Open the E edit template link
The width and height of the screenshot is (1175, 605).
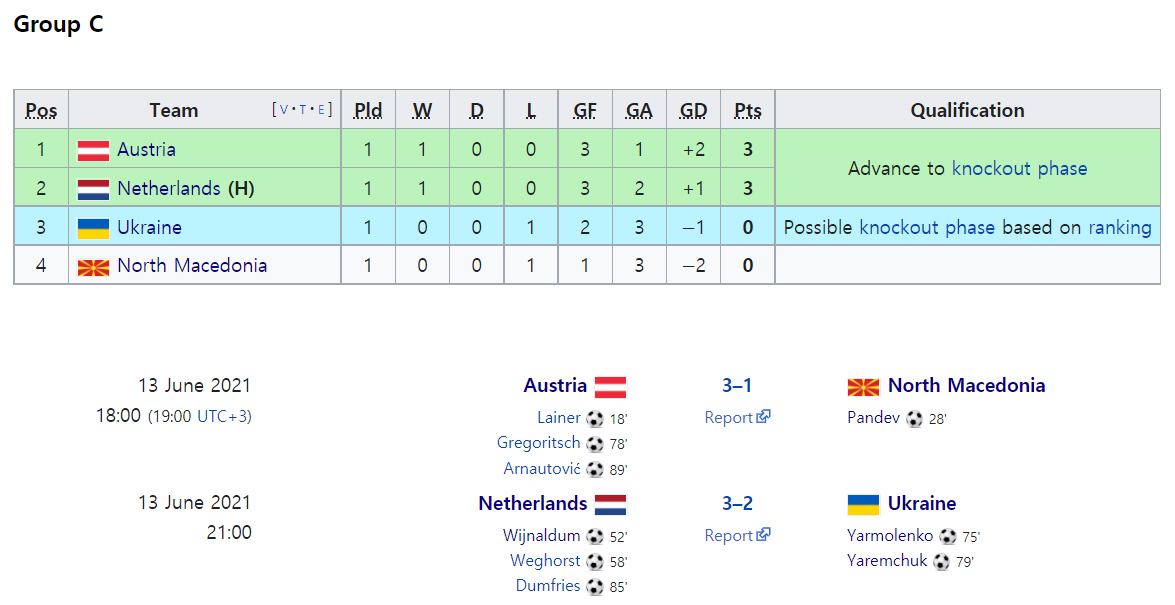[x=321, y=109]
